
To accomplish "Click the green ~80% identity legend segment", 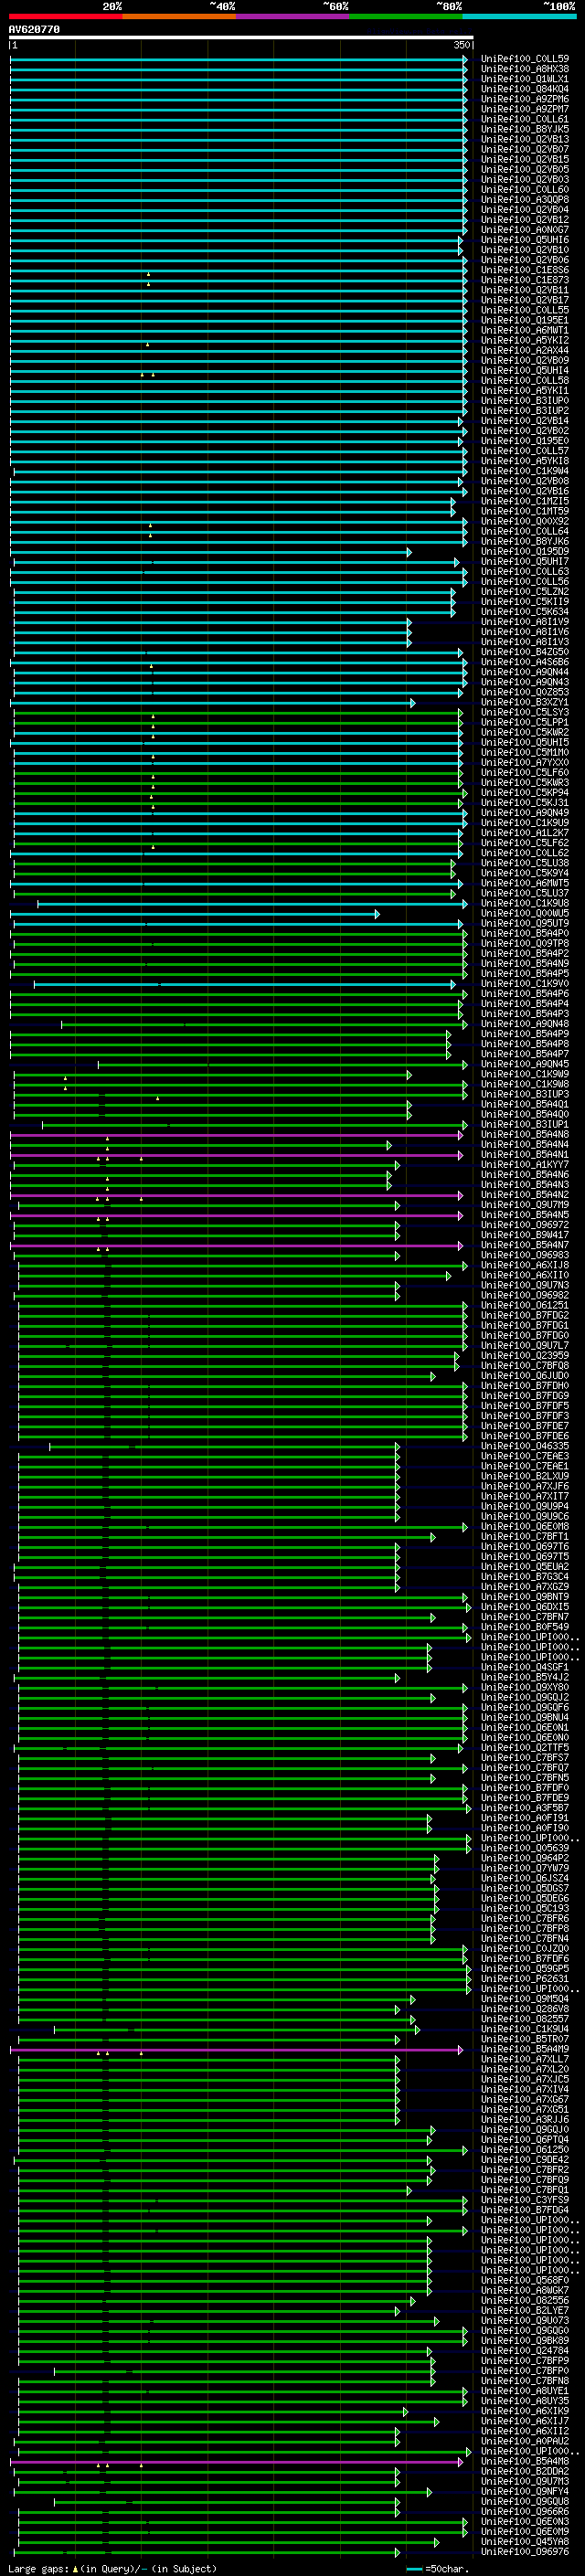I will click(x=406, y=16).
